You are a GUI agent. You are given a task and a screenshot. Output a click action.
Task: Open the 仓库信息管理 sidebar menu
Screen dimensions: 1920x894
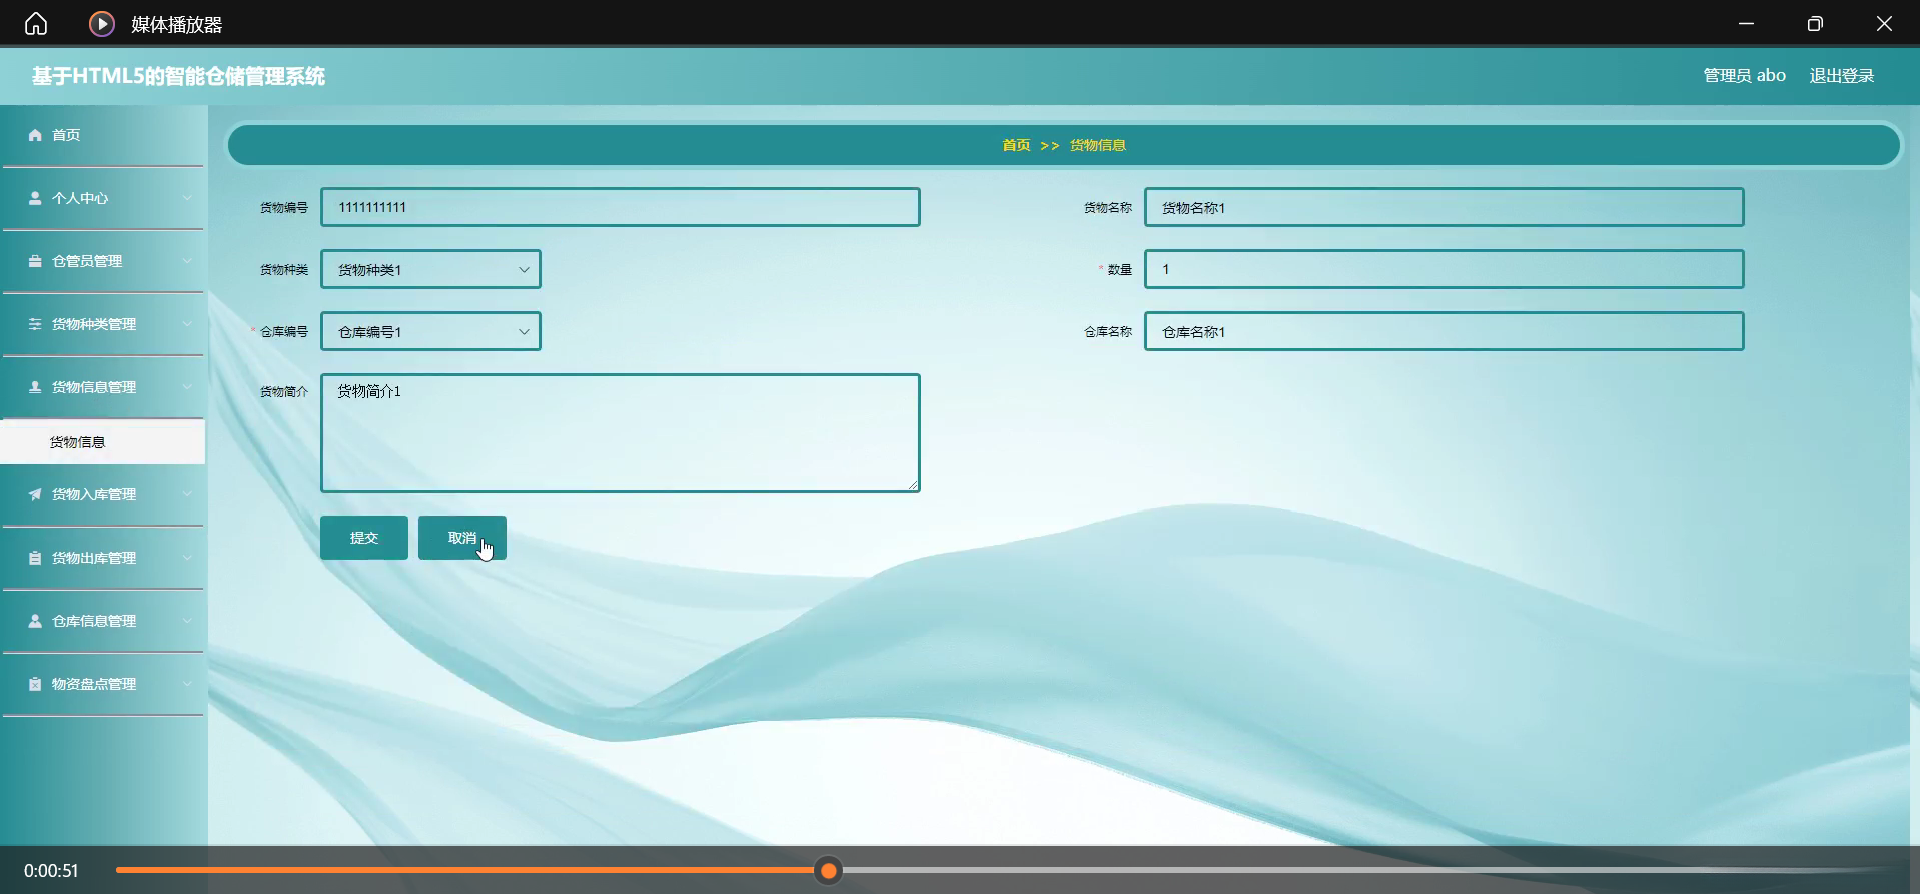coord(103,621)
